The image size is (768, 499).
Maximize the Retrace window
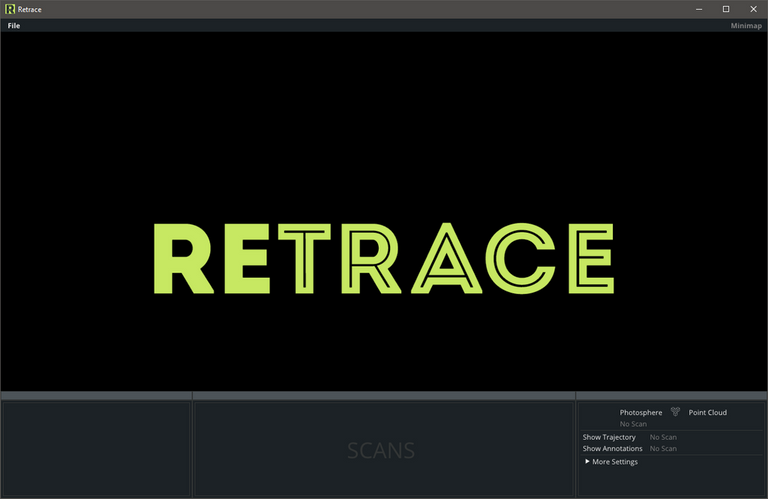(726, 9)
